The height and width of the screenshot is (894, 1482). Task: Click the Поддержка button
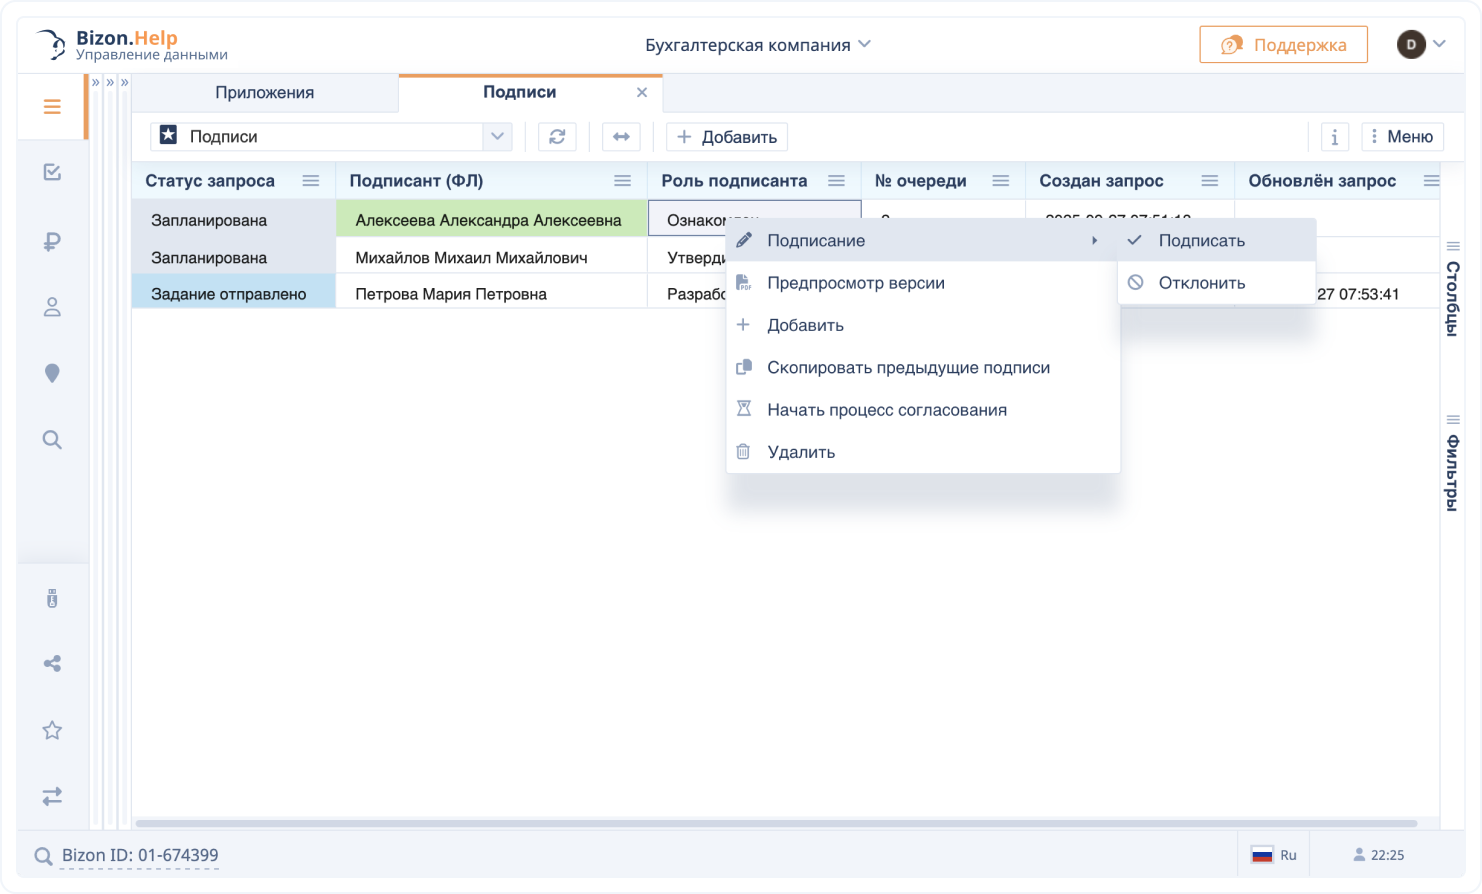point(1283,44)
